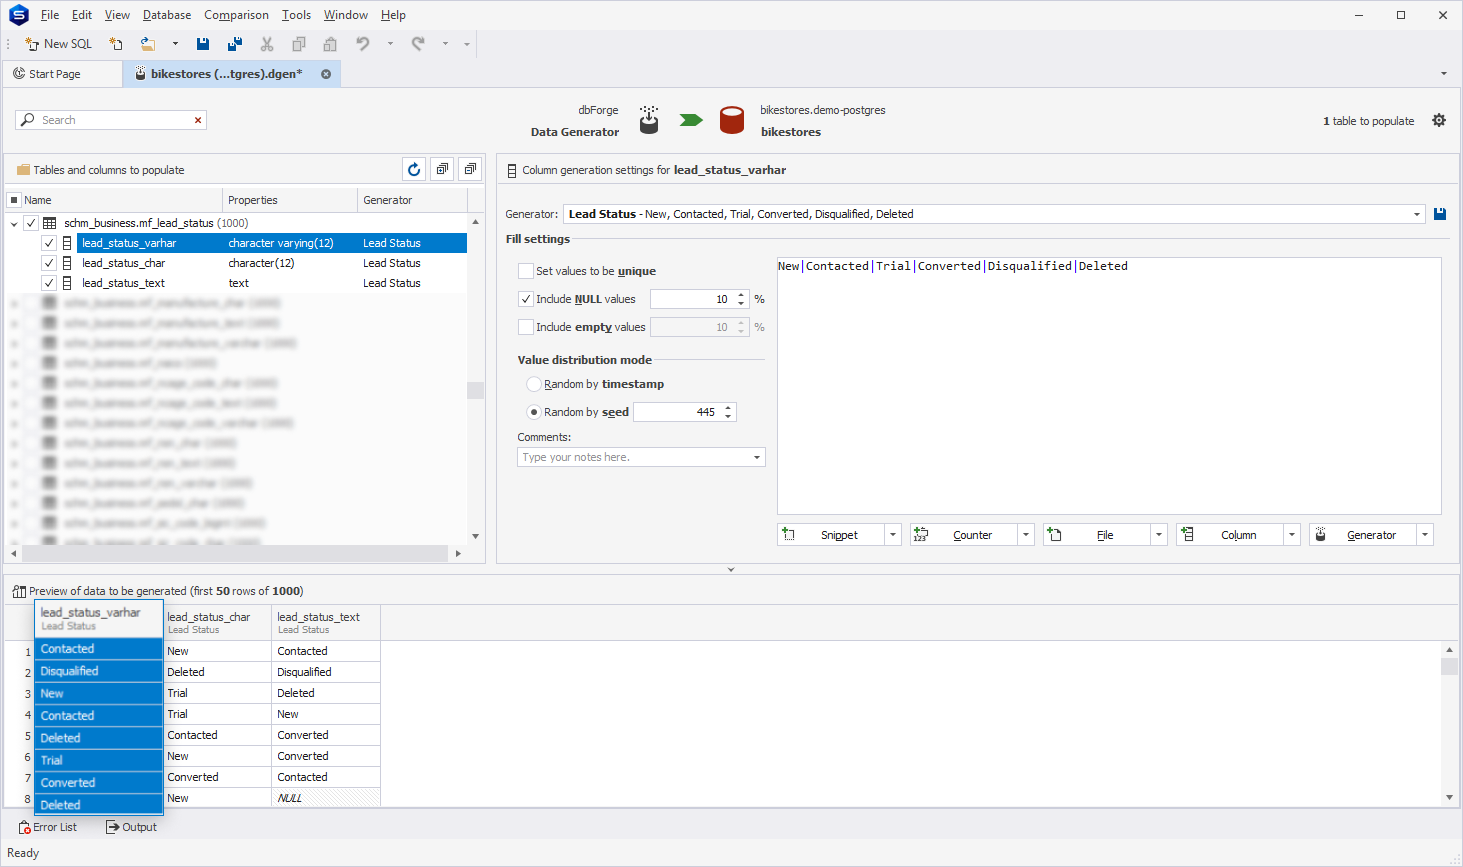The height and width of the screenshot is (867, 1463).
Task: Click the Redo arrow icon
Action: pyautogui.click(x=418, y=44)
